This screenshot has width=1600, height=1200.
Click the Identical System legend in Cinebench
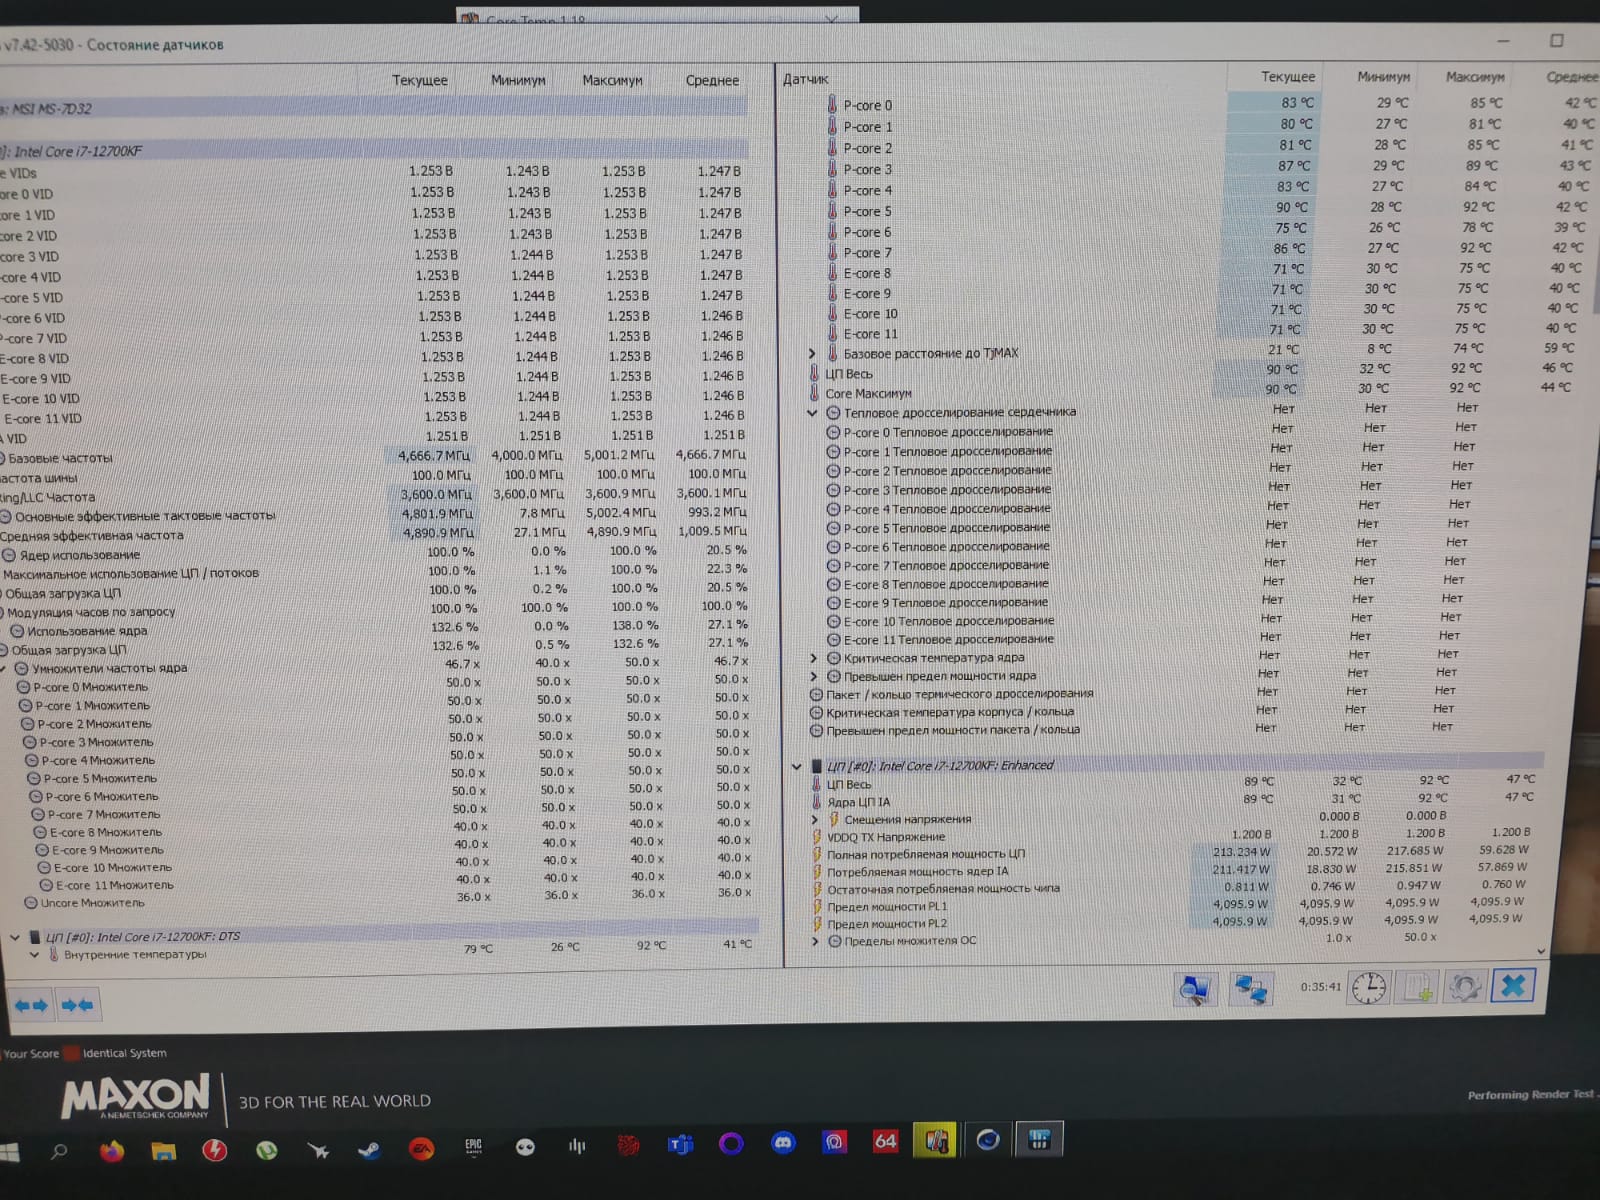tap(117, 1053)
